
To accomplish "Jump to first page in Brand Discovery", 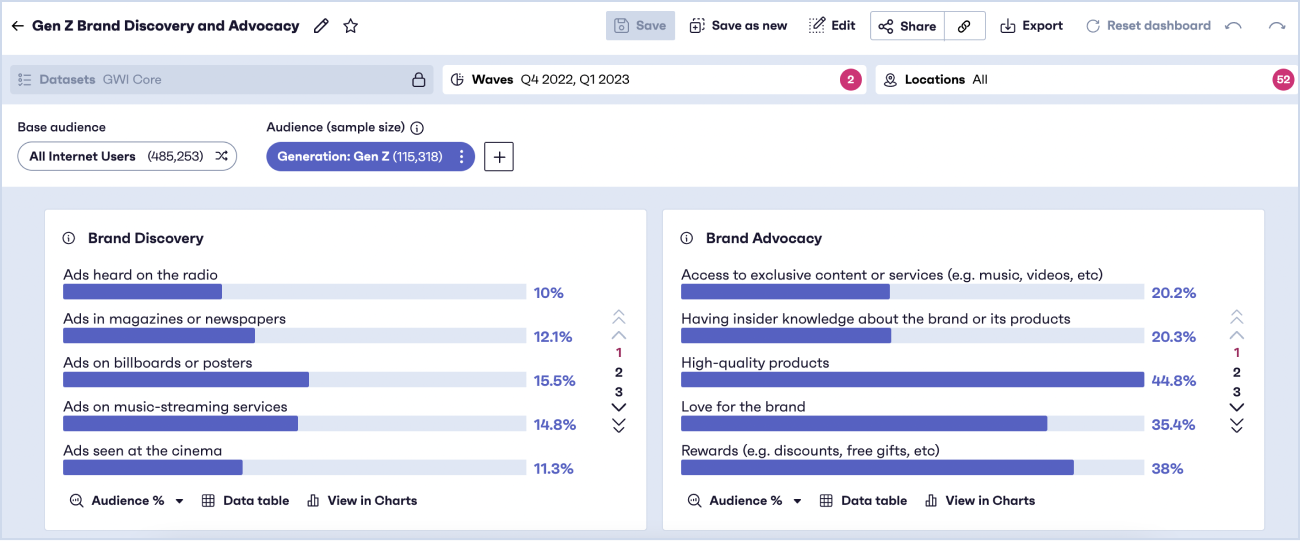I will point(619,317).
